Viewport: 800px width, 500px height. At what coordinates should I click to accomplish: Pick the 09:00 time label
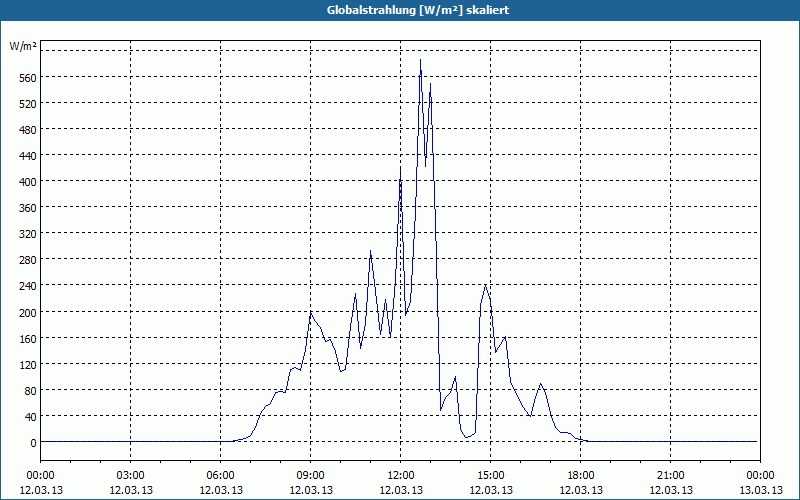(x=311, y=476)
